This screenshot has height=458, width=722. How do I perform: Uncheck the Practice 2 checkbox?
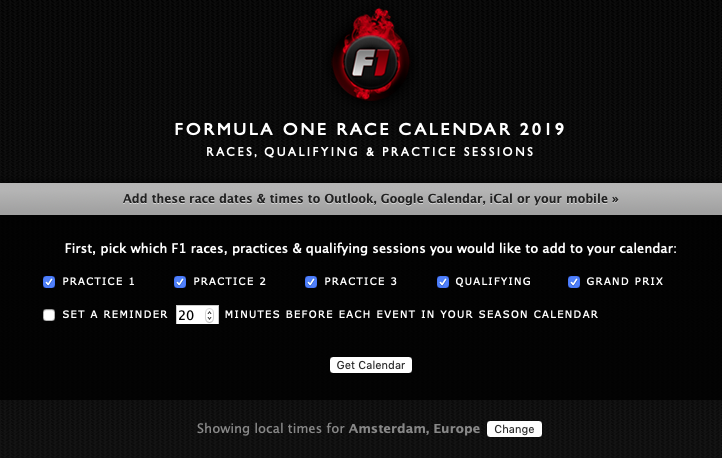(x=180, y=282)
